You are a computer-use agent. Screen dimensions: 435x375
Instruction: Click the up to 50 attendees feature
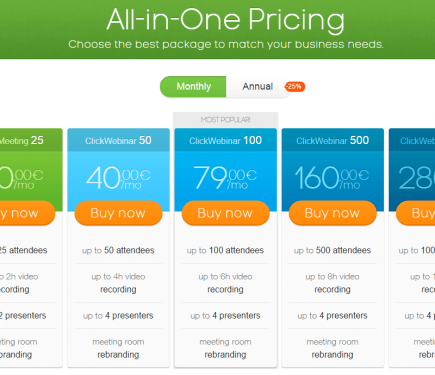coord(118,250)
